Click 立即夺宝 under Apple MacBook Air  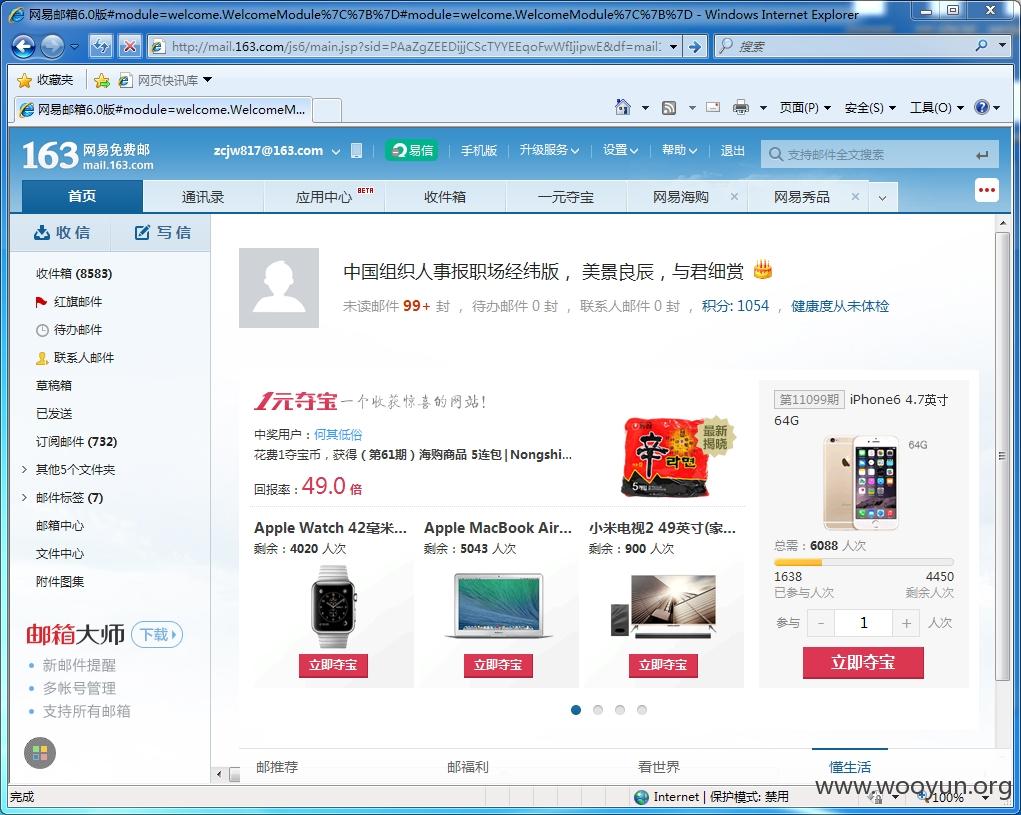click(498, 665)
